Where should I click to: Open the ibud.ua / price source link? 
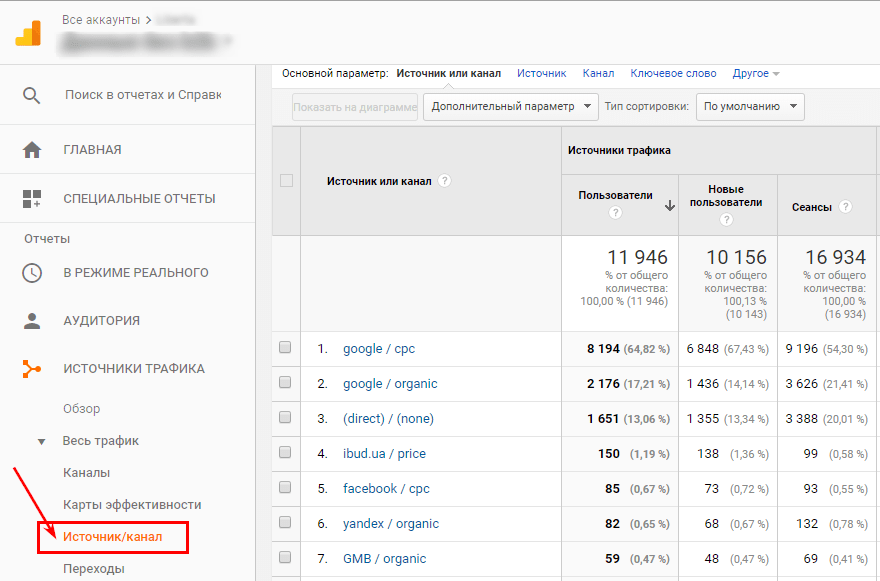(x=384, y=454)
